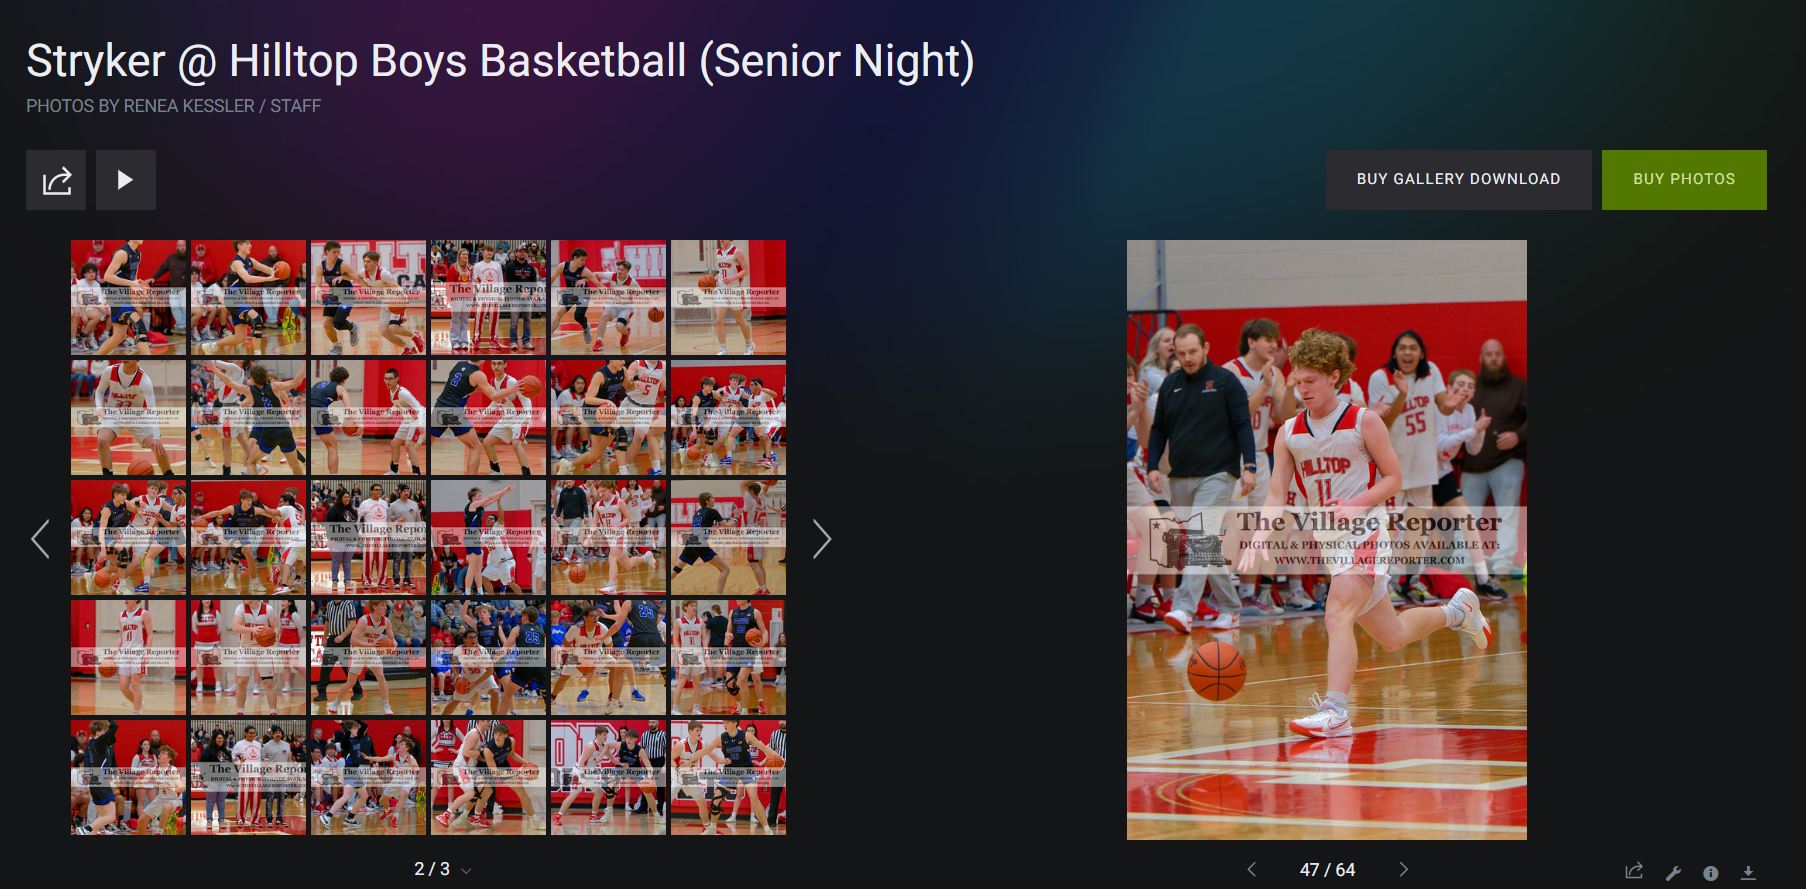Open the wrench tools icon
1806x889 pixels.
1673,872
